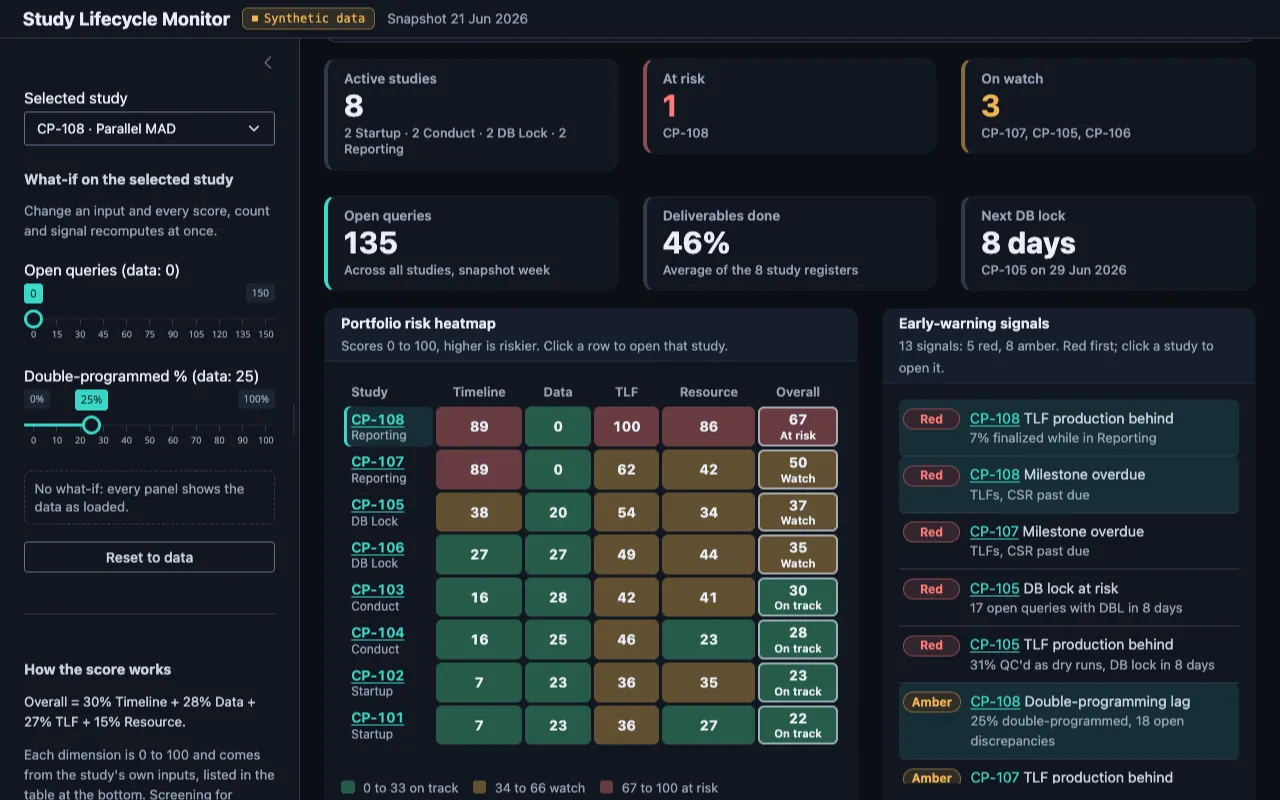
Task: Click the Snapshot 21 Jun 2026 text
Action: pyautogui.click(x=457, y=19)
